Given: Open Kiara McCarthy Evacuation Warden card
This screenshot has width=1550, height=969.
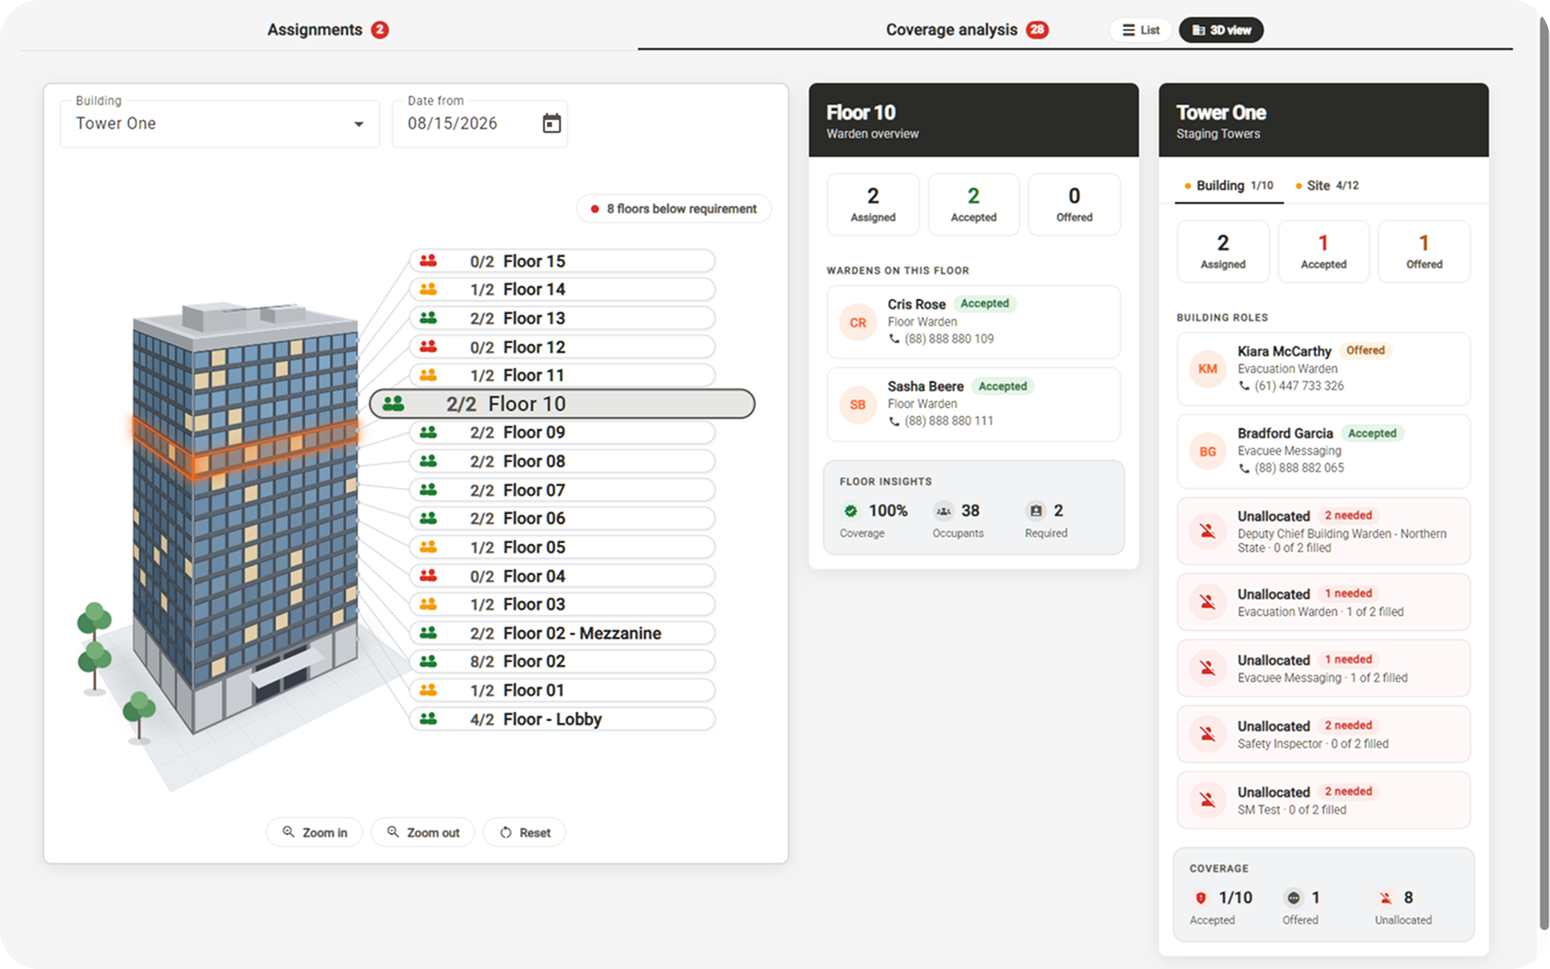Looking at the screenshot, I should pyautogui.click(x=1323, y=369).
